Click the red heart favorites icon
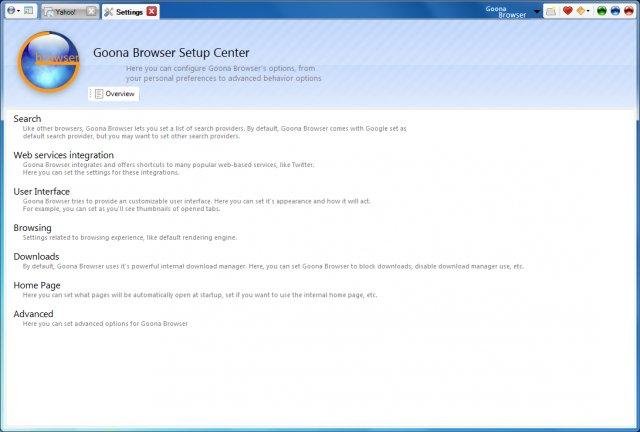640x432 pixels. (x=567, y=11)
